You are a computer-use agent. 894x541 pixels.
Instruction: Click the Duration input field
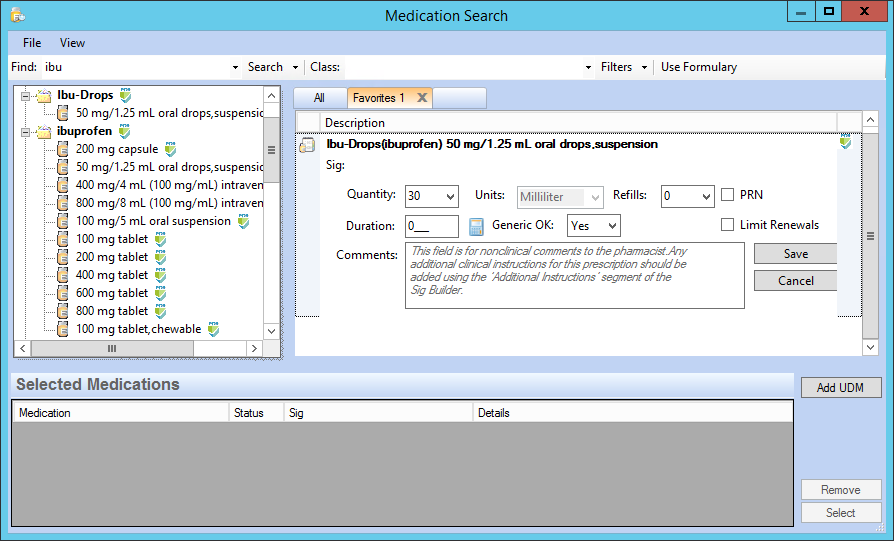pos(432,226)
